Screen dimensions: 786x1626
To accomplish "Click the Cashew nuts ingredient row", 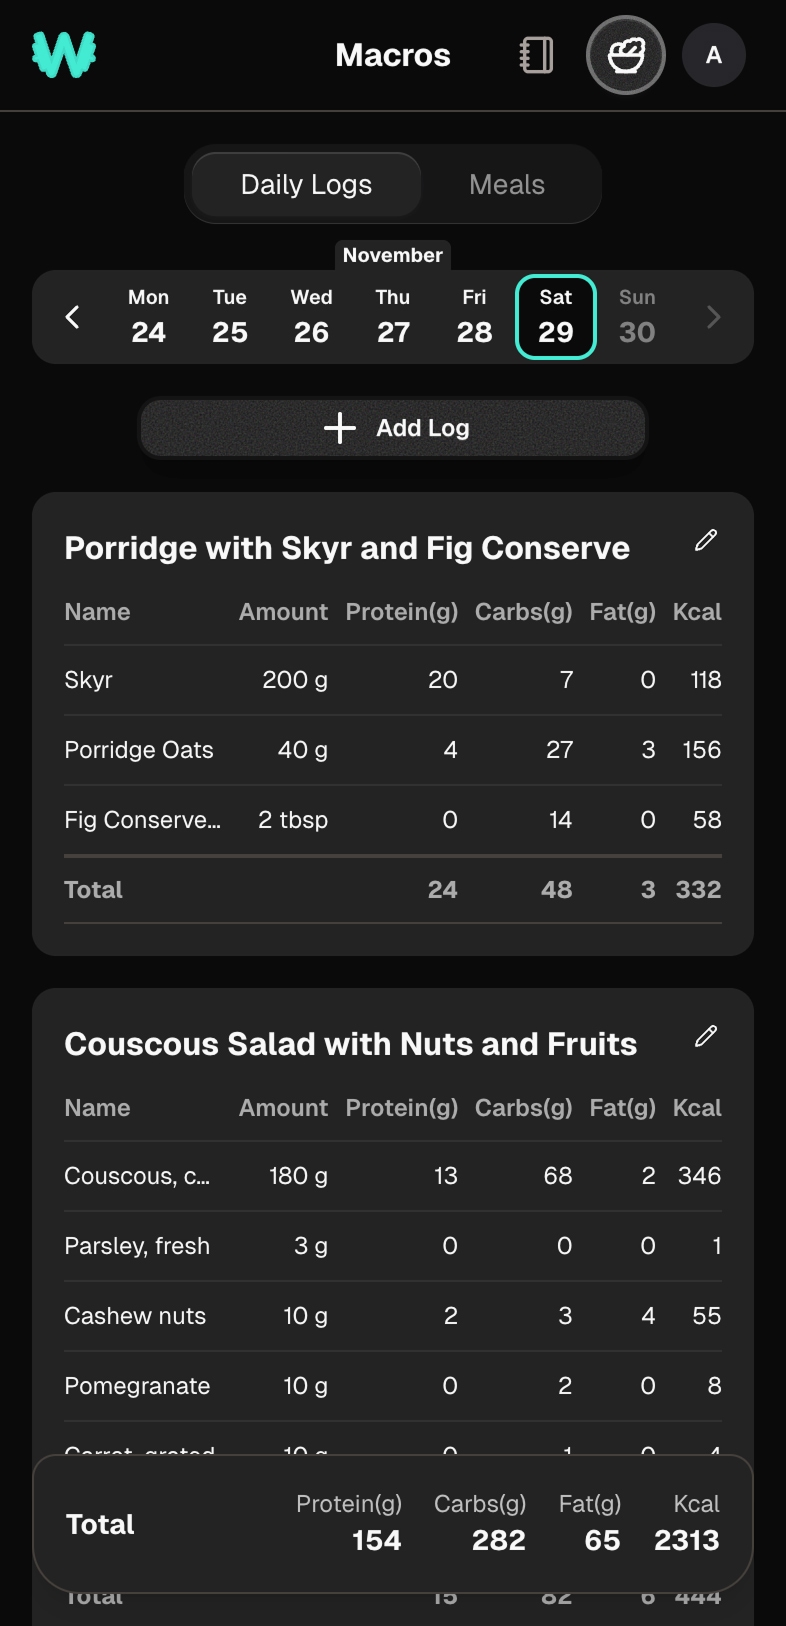I will (x=392, y=1316).
